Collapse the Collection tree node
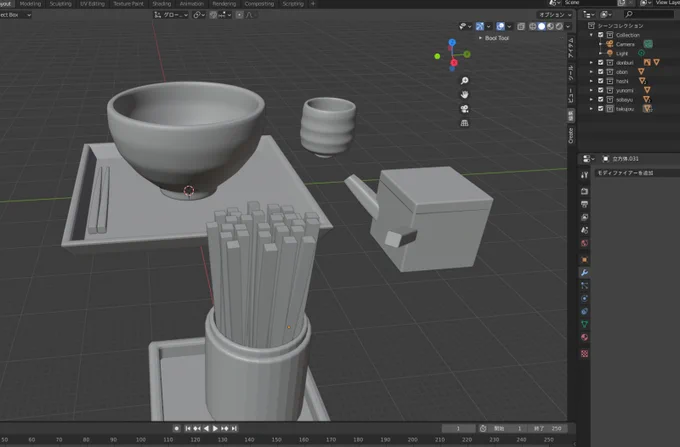680x447 pixels. (591, 35)
